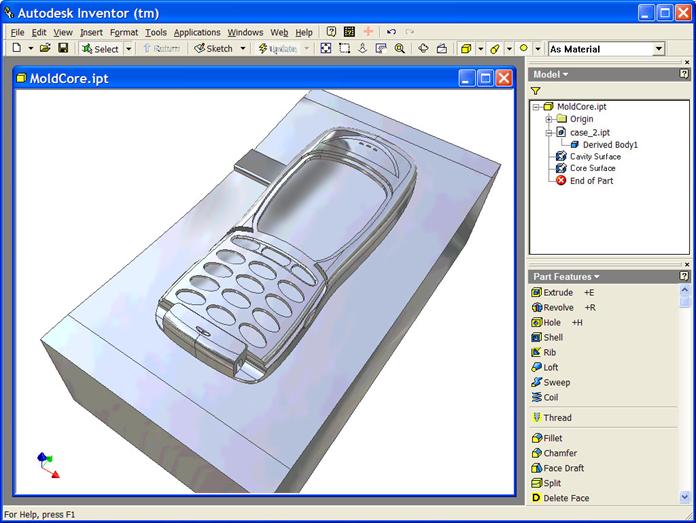Select the Sweep tool
Image resolution: width=696 pixels, height=523 pixels.
pos(555,382)
